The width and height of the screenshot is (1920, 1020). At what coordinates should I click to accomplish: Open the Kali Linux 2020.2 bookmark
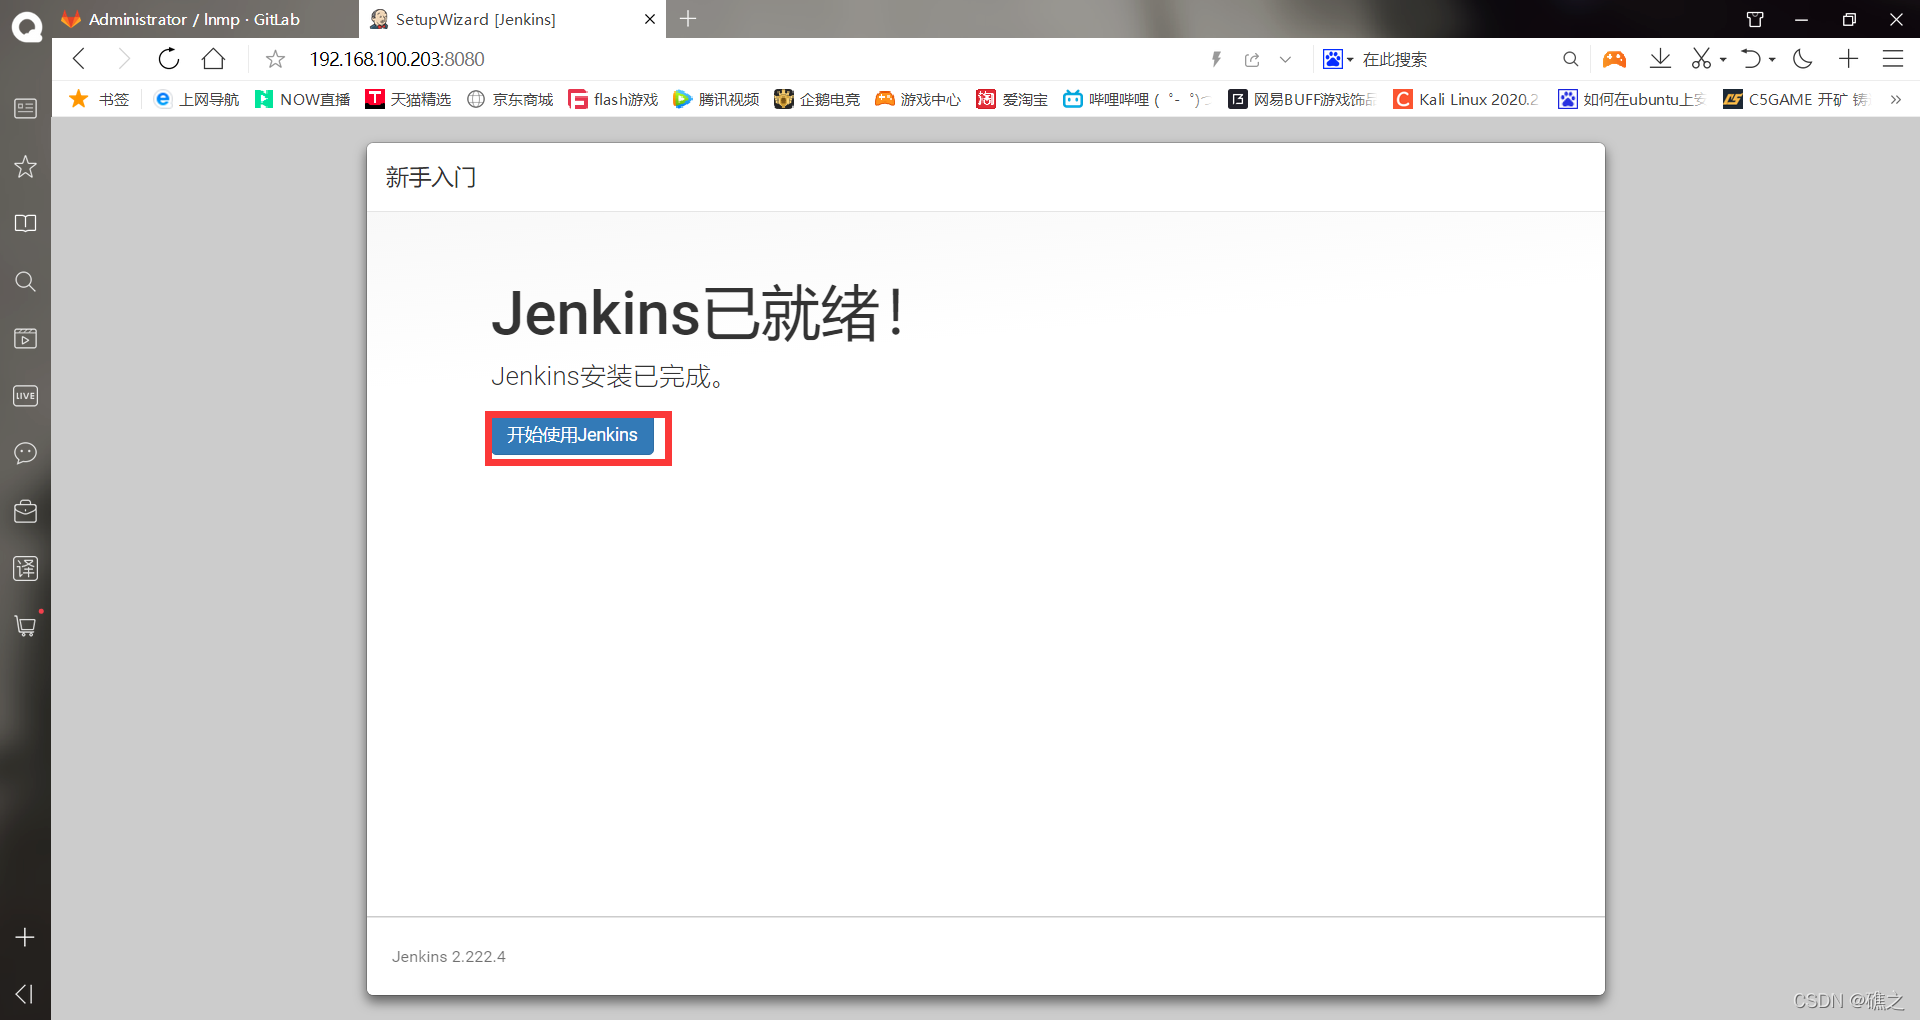(1466, 99)
